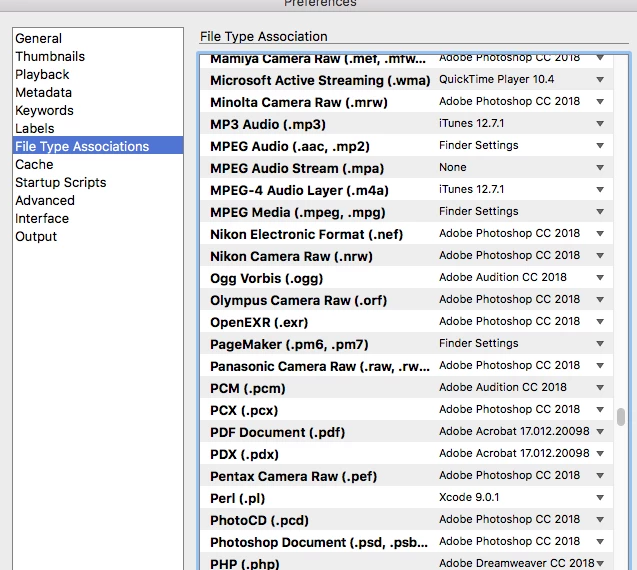The height and width of the screenshot is (570, 637).
Task: Select the 'PDF Document (.pdf)' label
Action: 277,433
